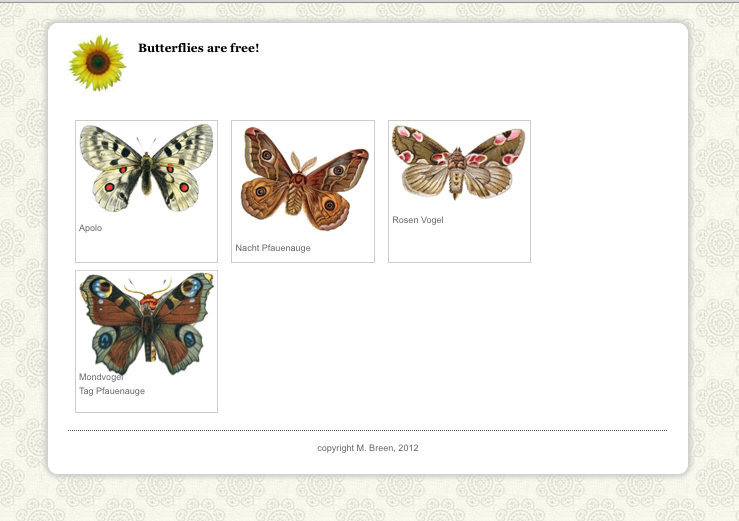Viewport: 739px width, 521px height.
Task: Click the Nacht Pfauenauge moth's feathery antennae
Action: (x=303, y=162)
